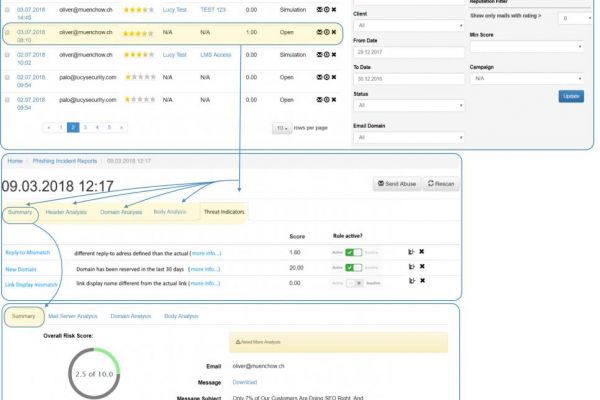Open the Mail Server Analysis tab
This screenshot has width=600, height=400.
coord(73,317)
